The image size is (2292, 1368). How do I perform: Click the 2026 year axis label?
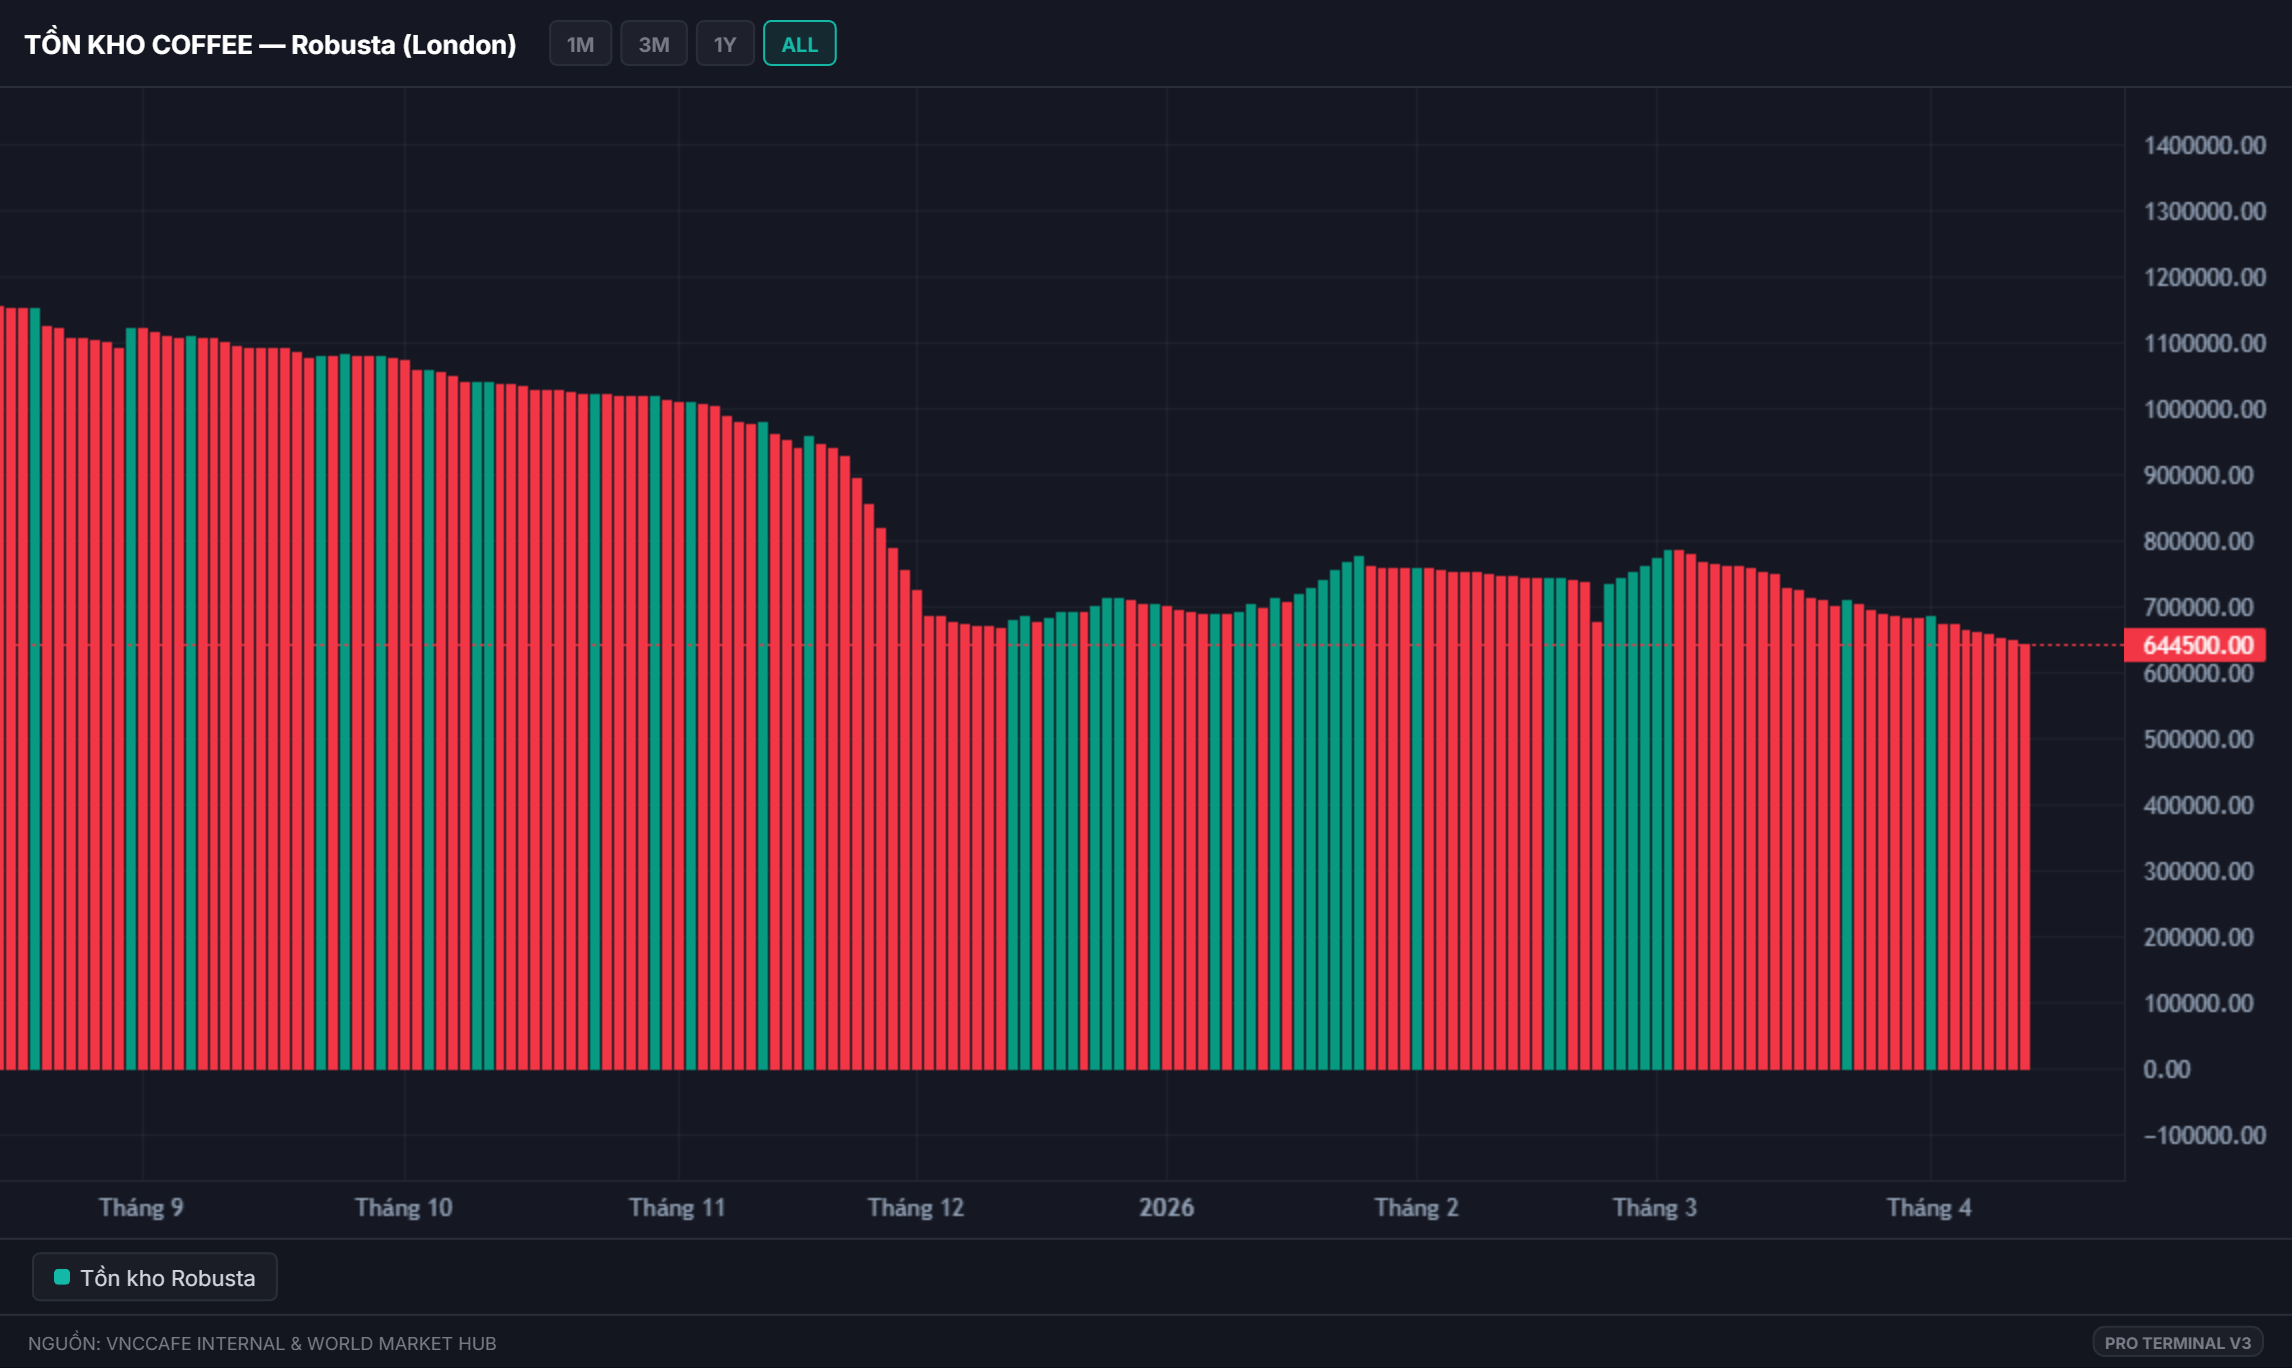tap(1166, 1207)
